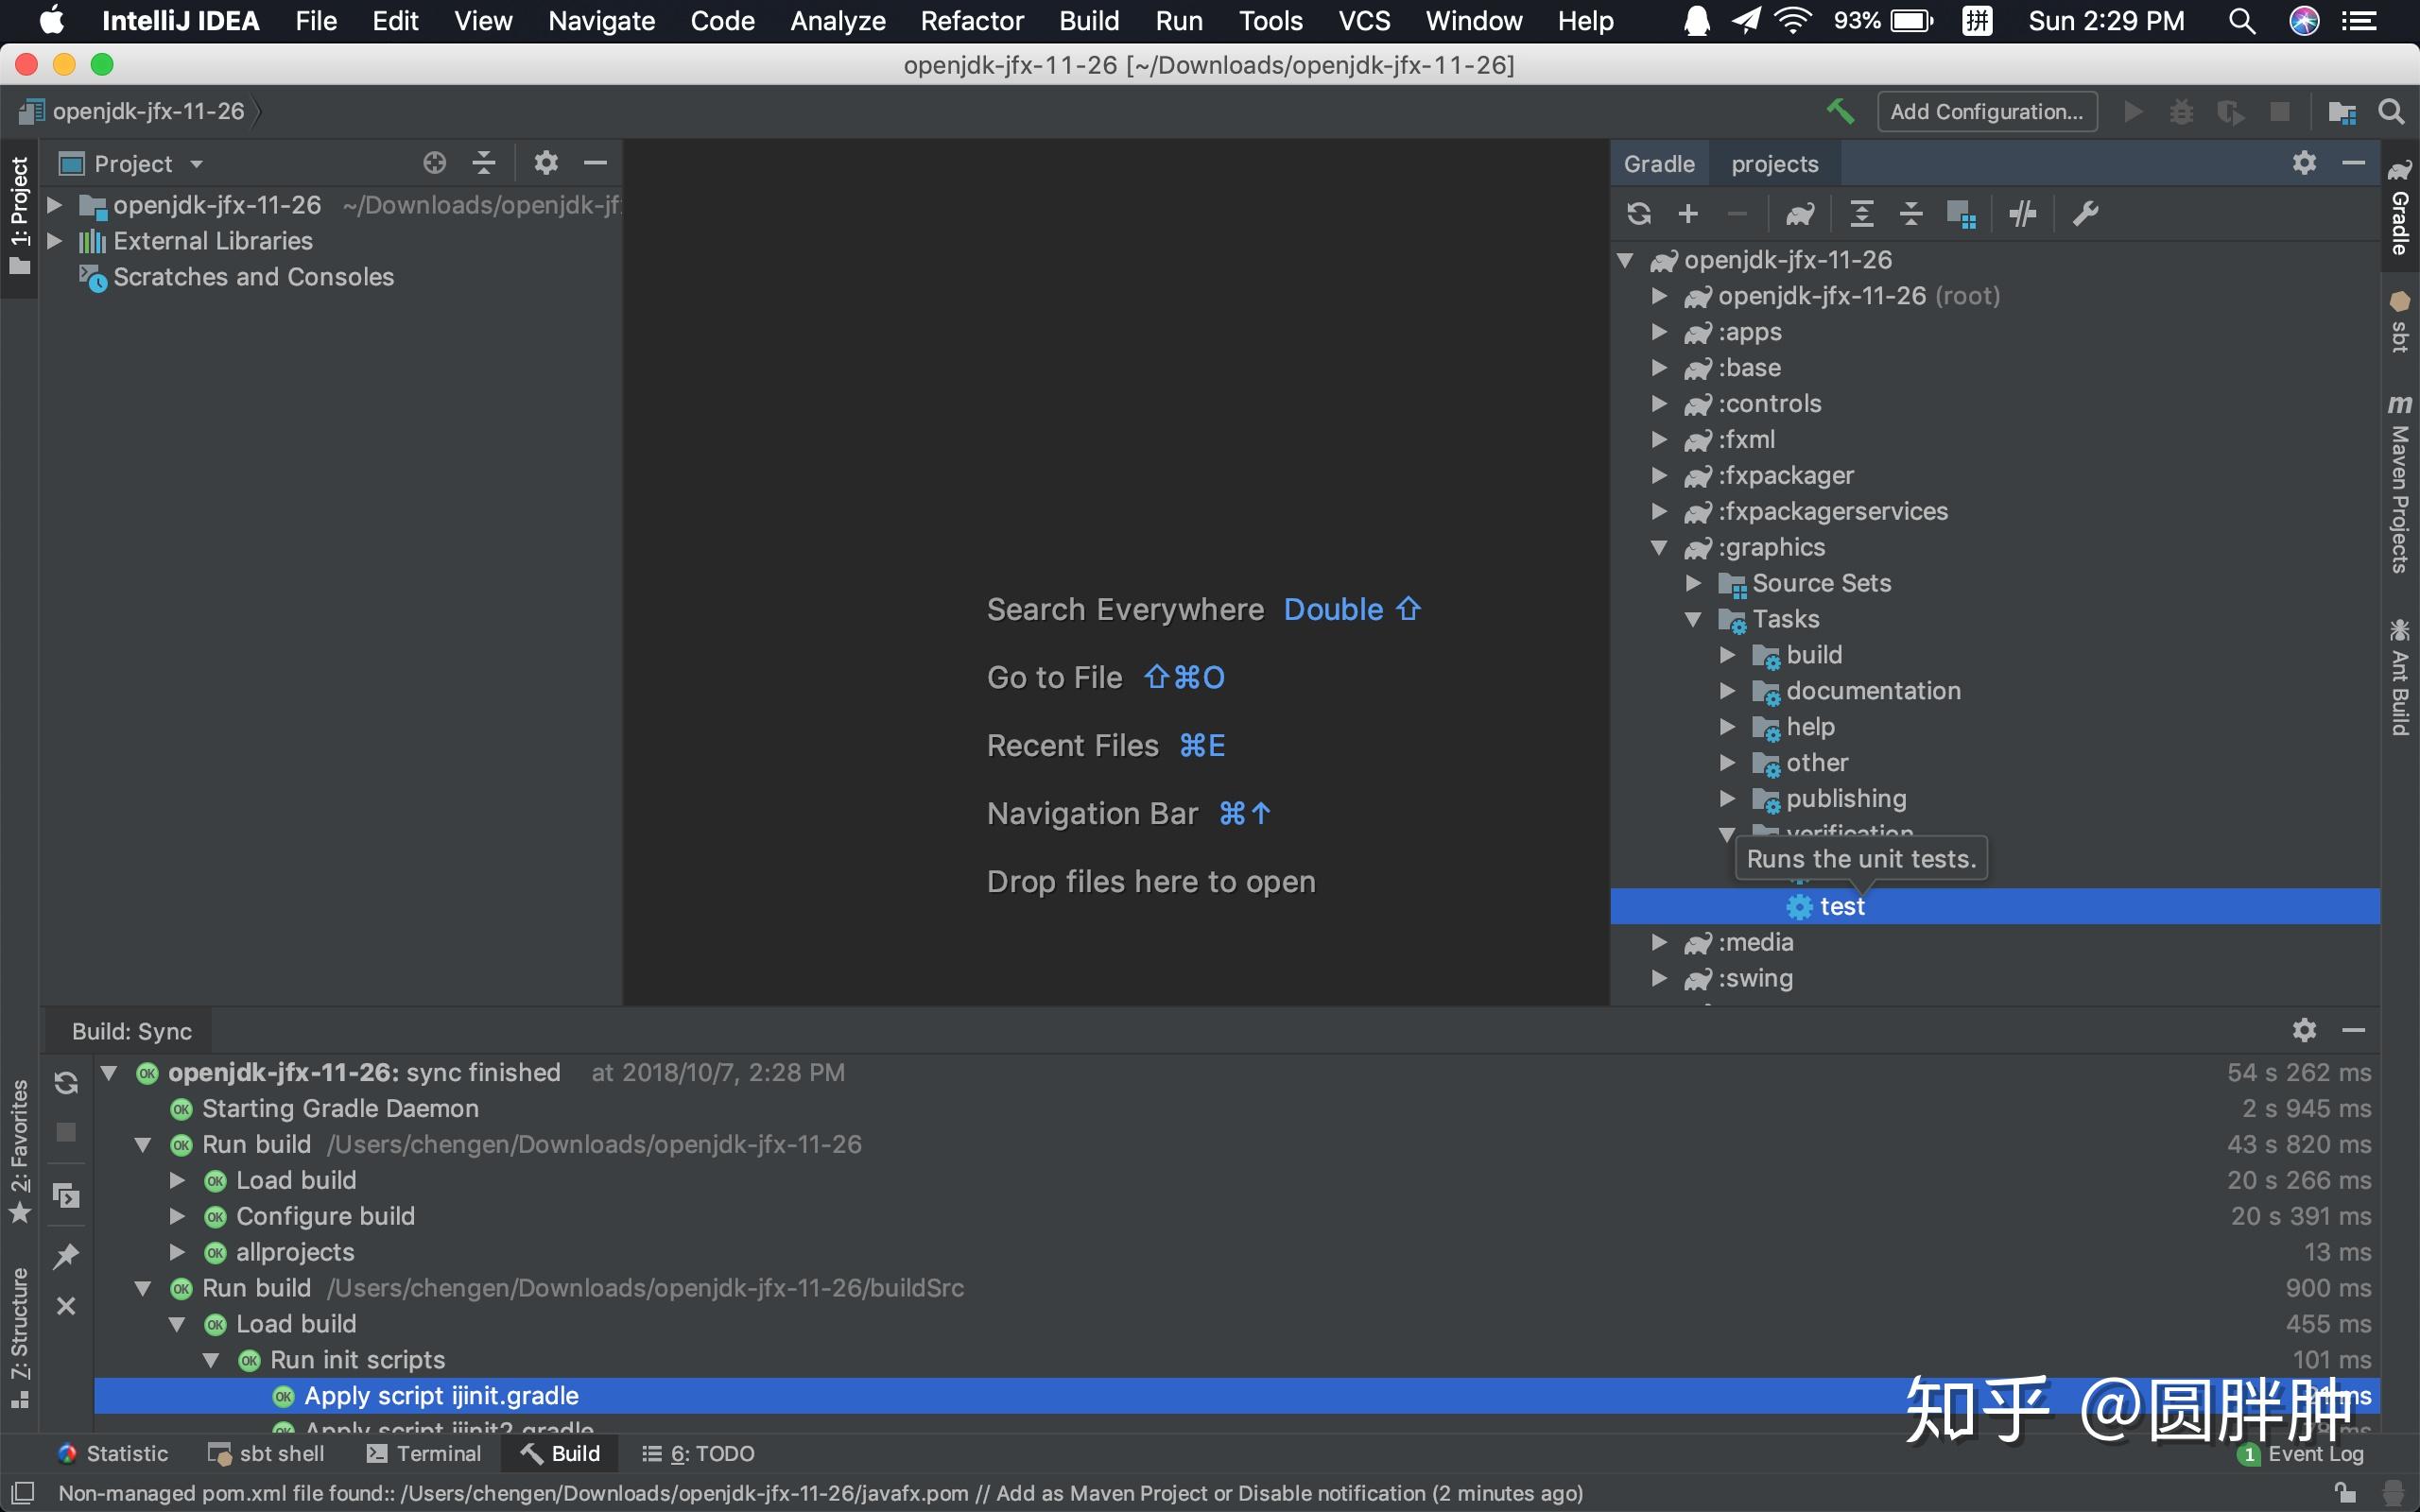
Task: Expand the Source Sets node
Action: point(1693,583)
